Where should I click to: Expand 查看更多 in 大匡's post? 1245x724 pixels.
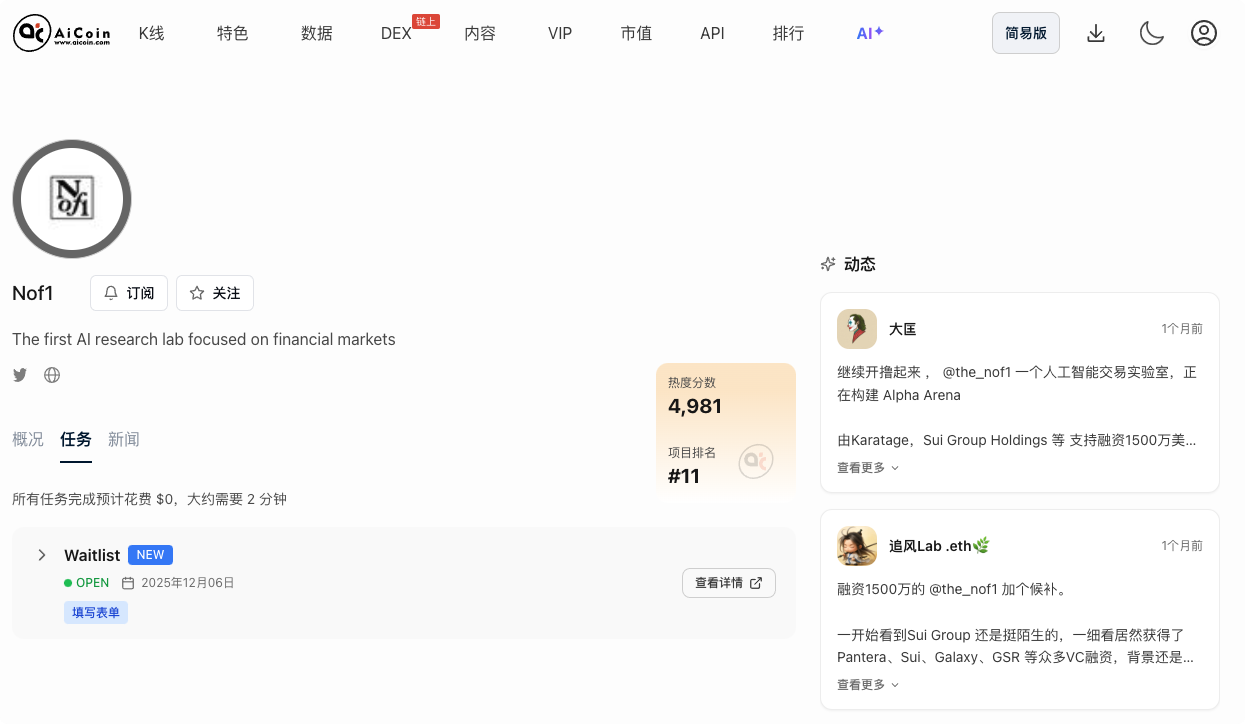(x=868, y=467)
